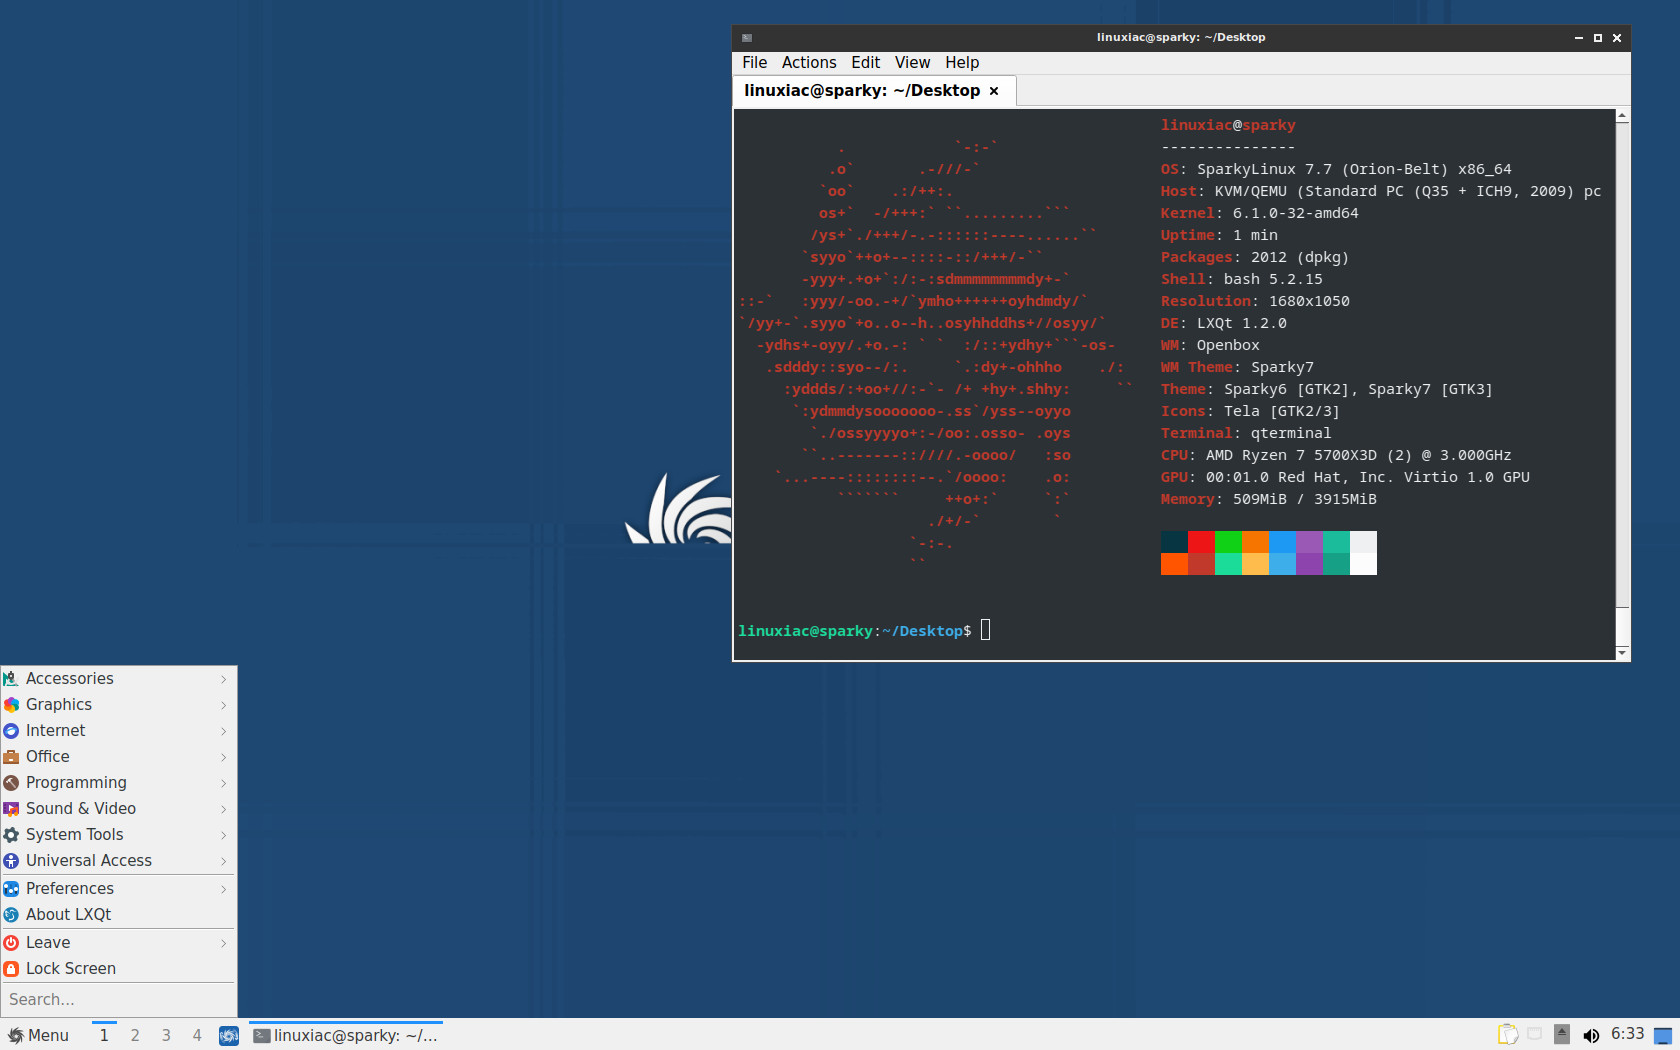The width and height of the screenshot is (1680, 1050).
Task: Open the clipboard manager tray icon
Action: [1507, 1035]
